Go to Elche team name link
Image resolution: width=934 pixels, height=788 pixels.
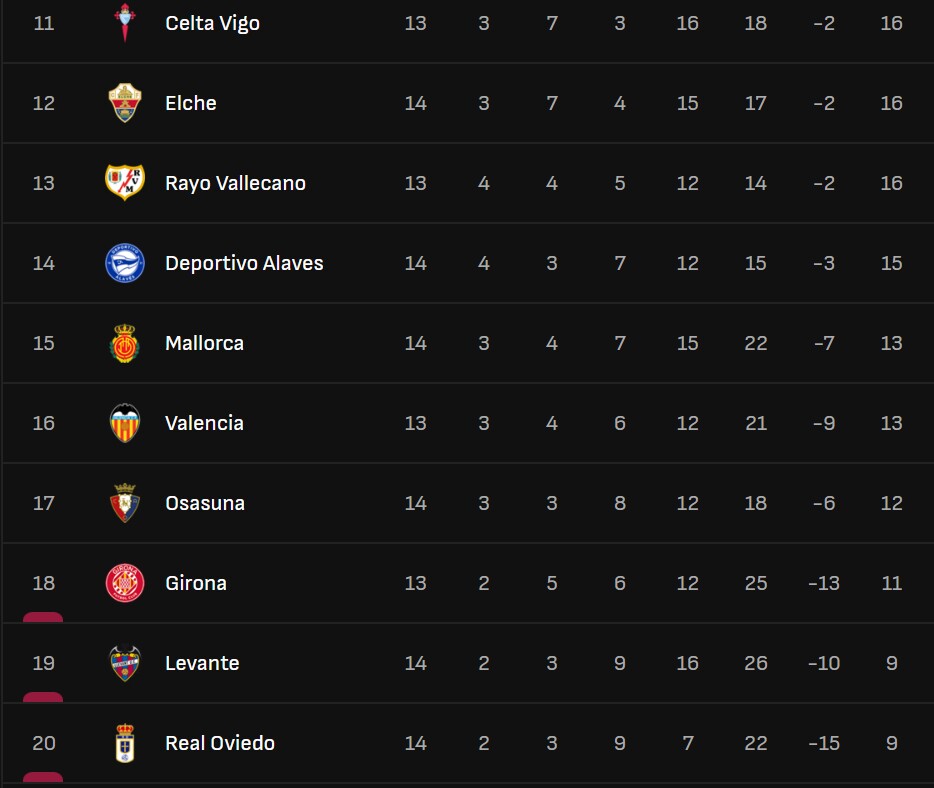tap(191, 103)
